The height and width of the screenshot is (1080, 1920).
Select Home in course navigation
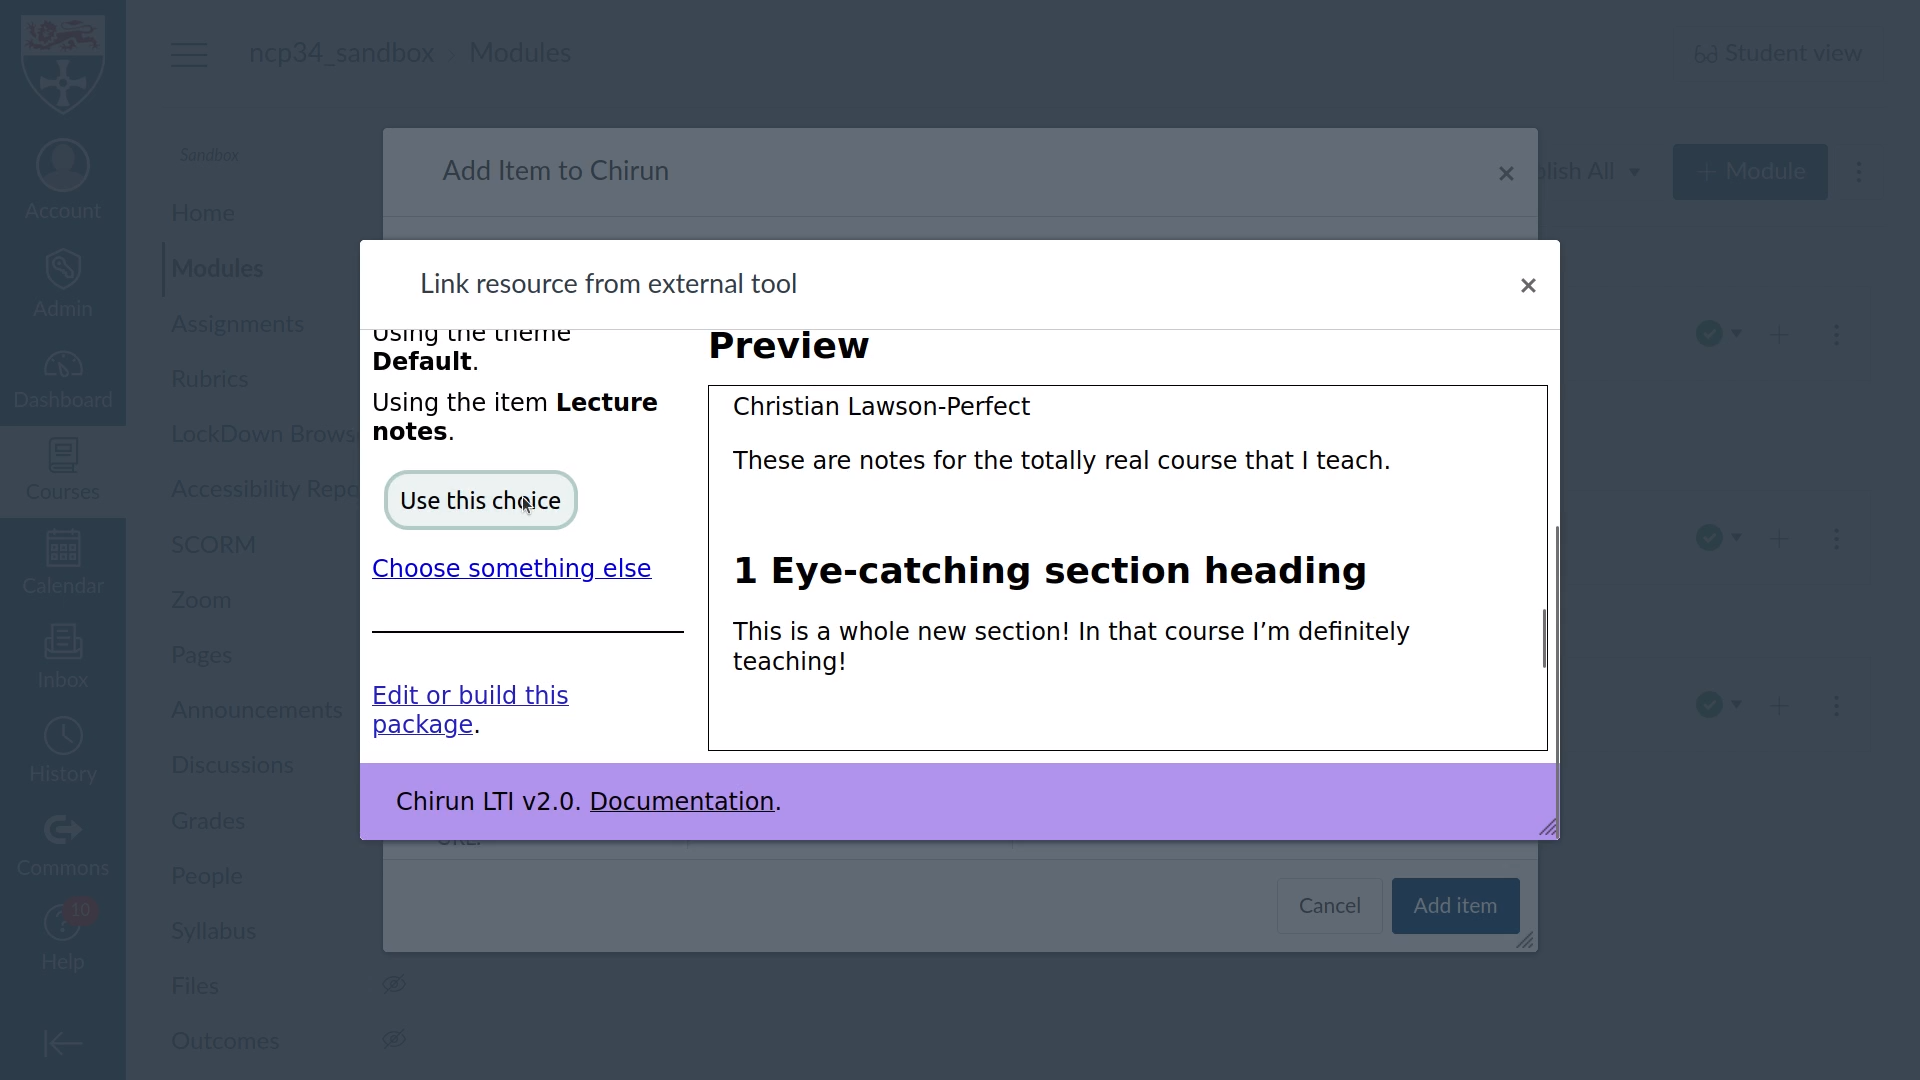(203, 213)
